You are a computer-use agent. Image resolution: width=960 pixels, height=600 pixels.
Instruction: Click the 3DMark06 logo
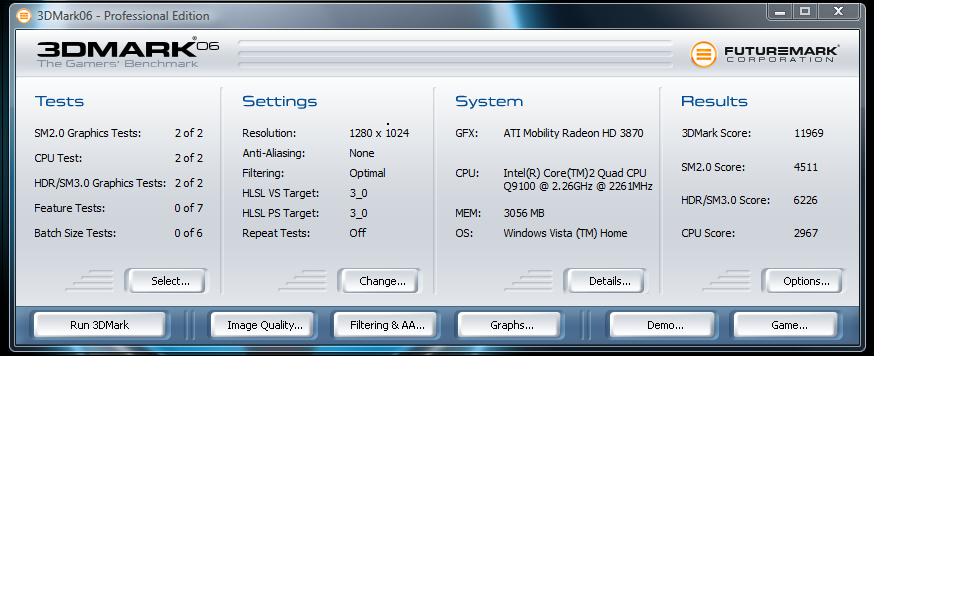[x=127, y=53]
